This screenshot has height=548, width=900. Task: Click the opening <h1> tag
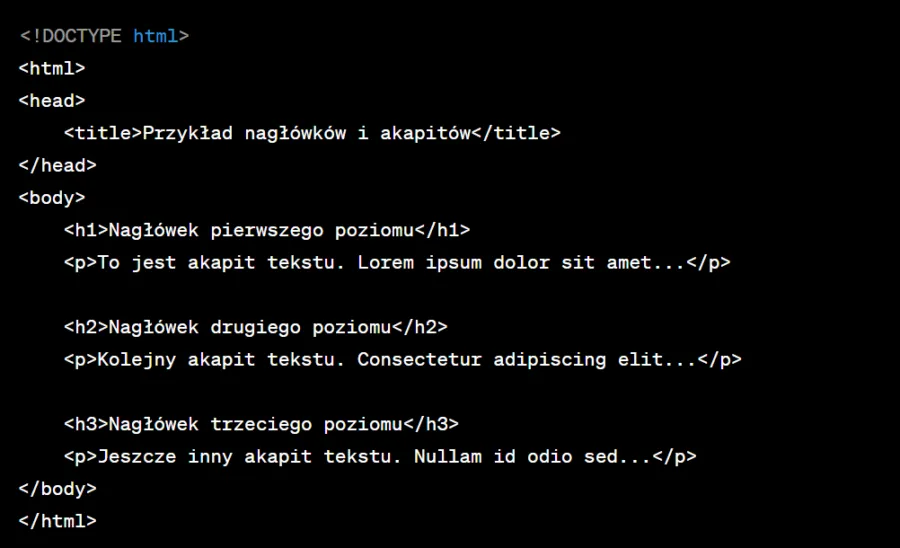(x=86, y=230)
